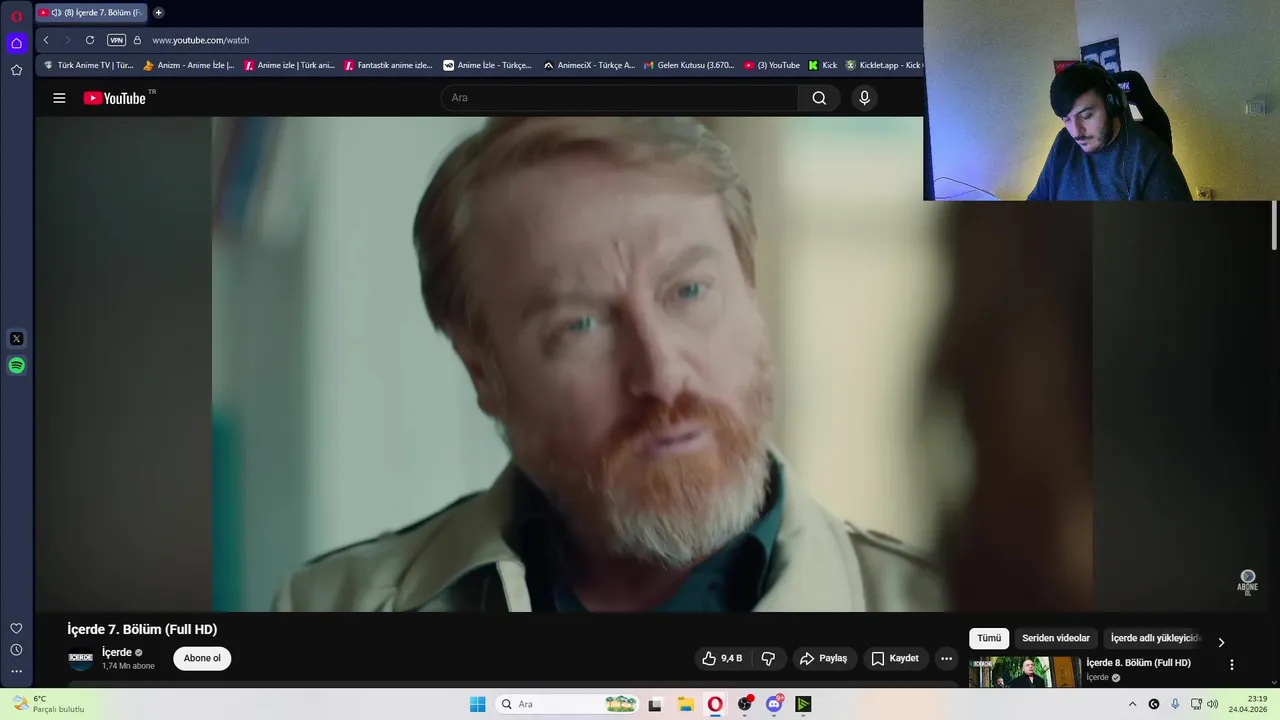Click the padlock site info icon
This screenshot has width=1280, height=720.
tap(138, 40)
